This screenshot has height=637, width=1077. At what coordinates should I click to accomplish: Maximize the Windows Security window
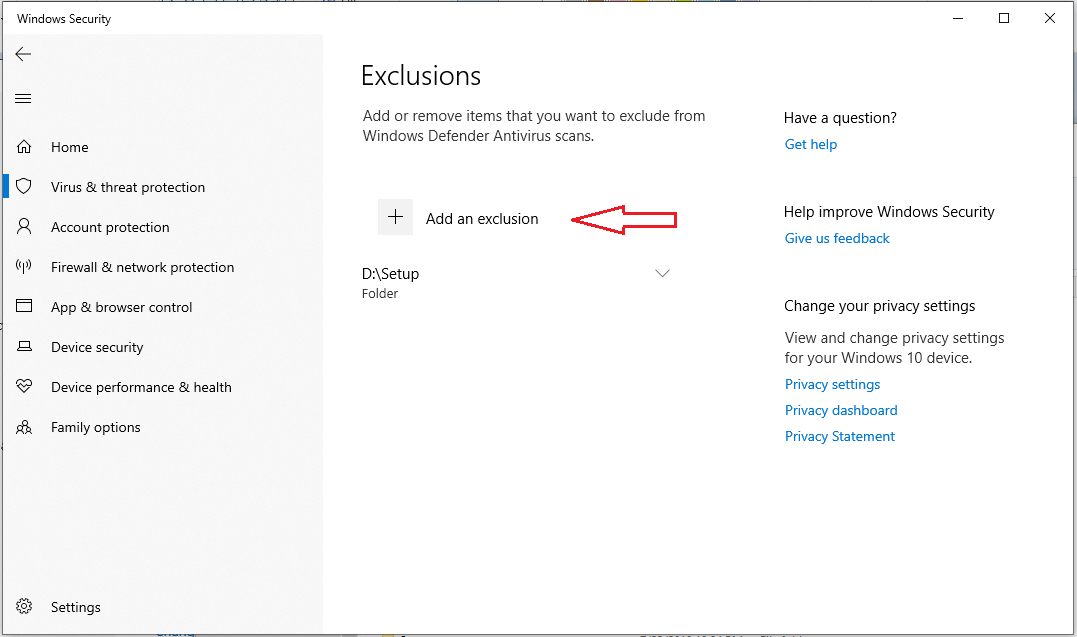[1004, 19]
